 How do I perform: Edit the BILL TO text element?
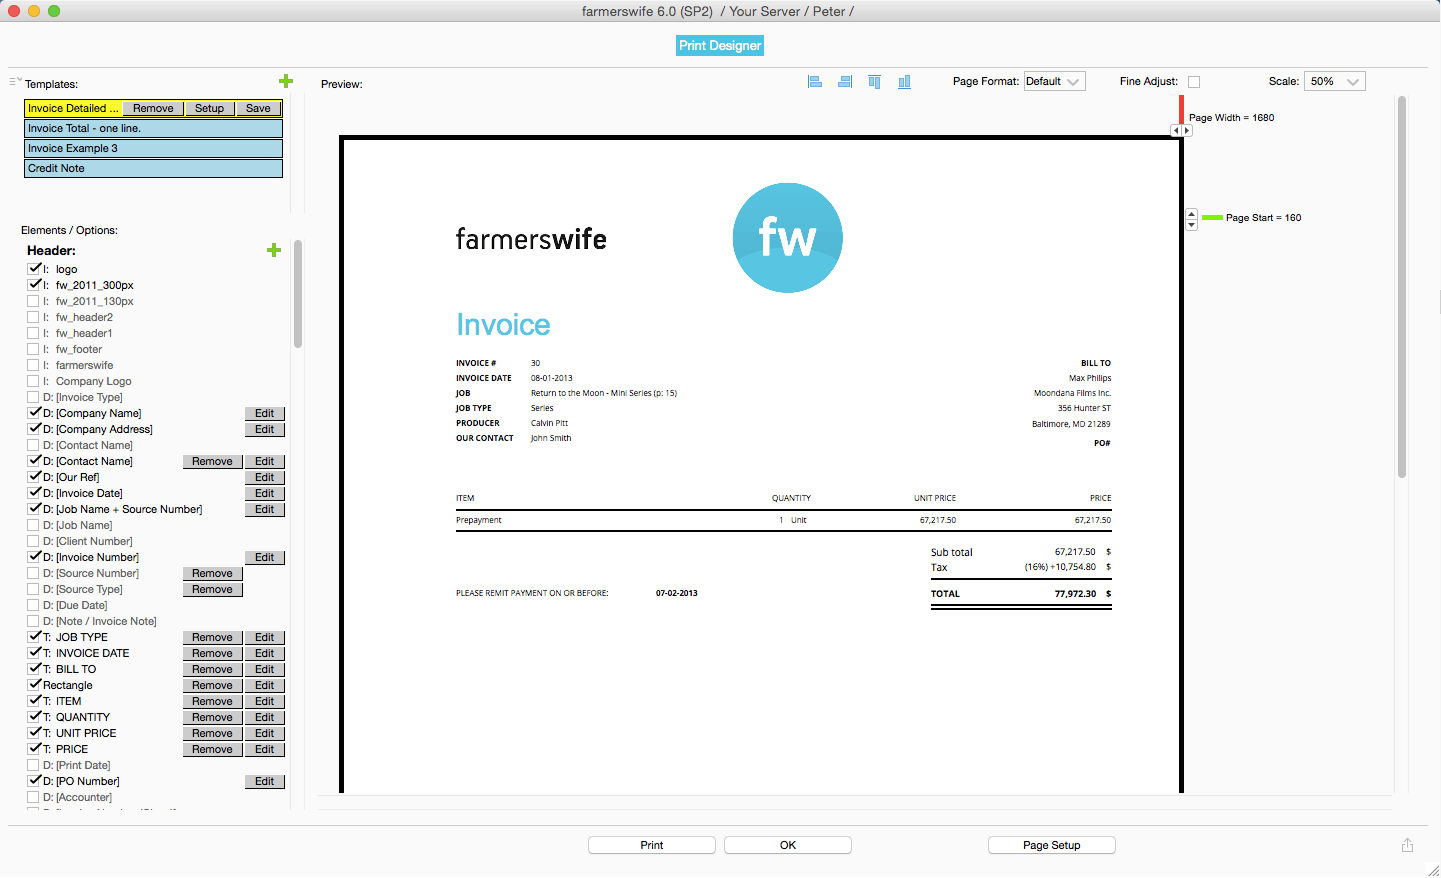(265, 669)
